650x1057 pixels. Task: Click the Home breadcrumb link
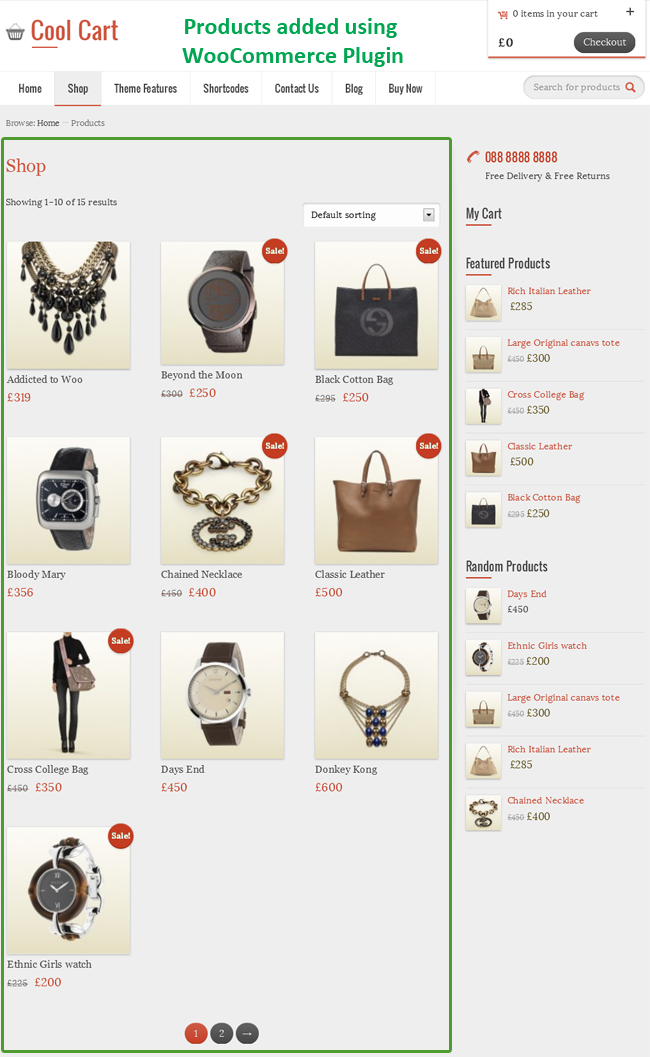(x=48, y=123)
